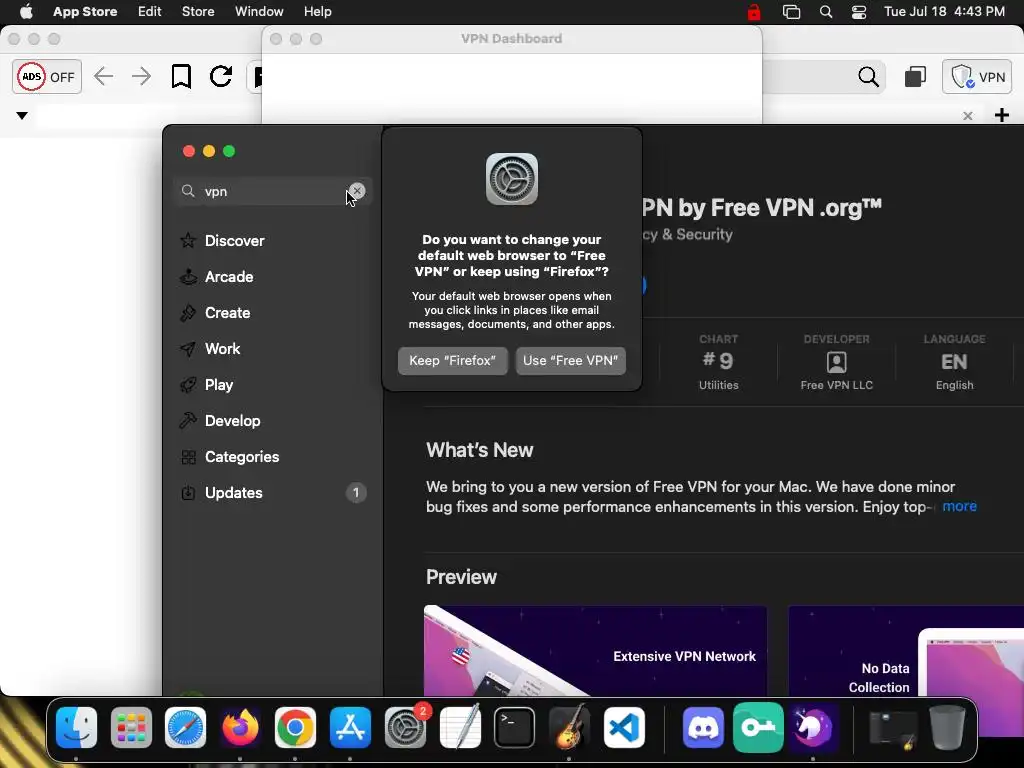Click the browser bookmark icon
This screenshot has height=768, width=1024.
click(x=181, y=76)
